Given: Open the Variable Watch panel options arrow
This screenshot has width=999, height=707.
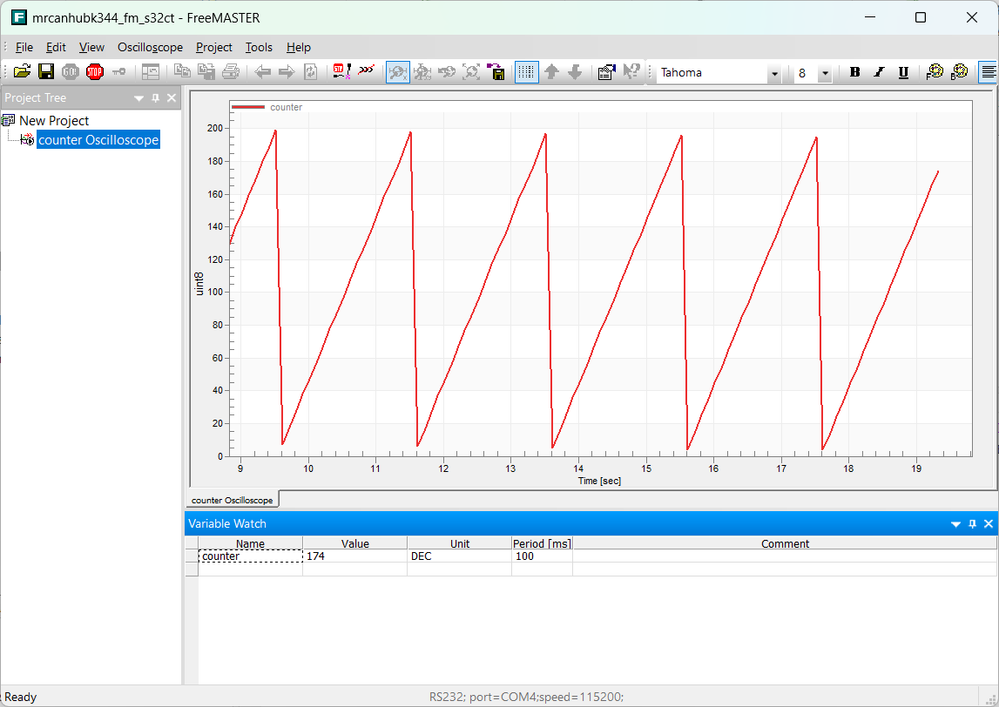Looking at the screenshot, I should 956,524.
